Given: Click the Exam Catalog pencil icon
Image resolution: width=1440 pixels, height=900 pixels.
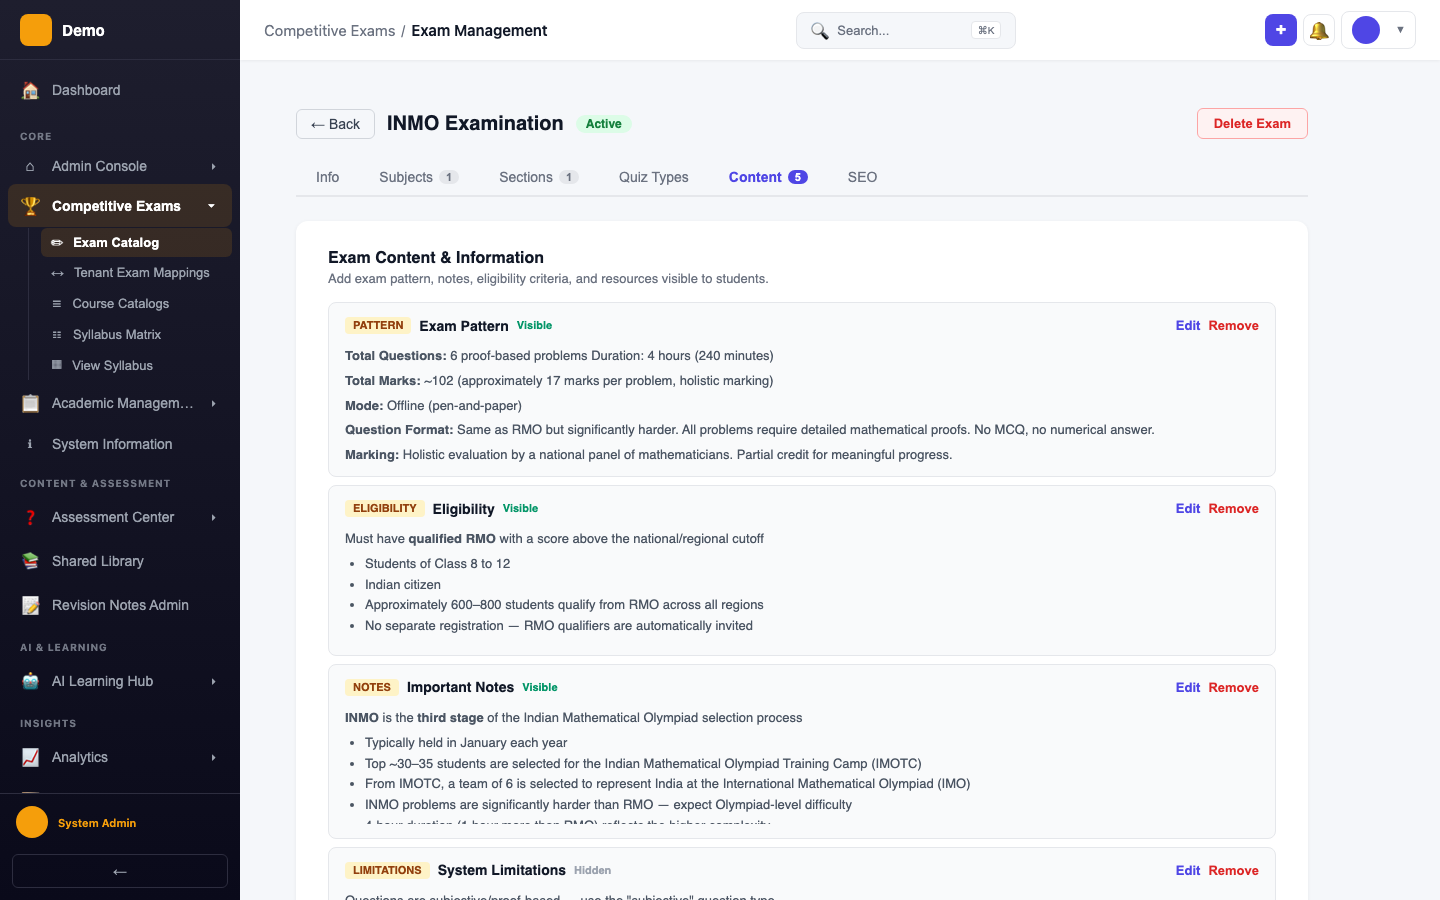Looking at the screenshot, I should 57,242.
